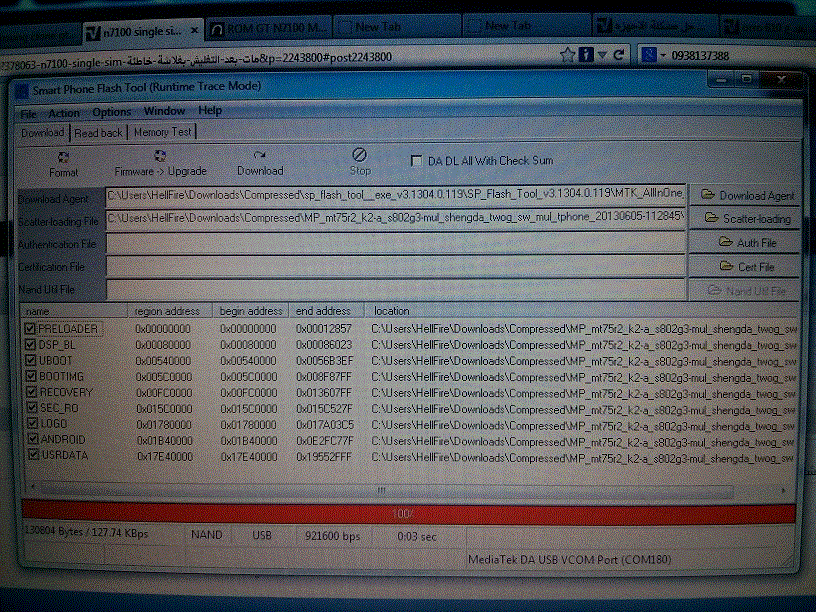Screen dimensions: 816x612
Task: Sort by region address column header
Action: [x=170, y=311]
